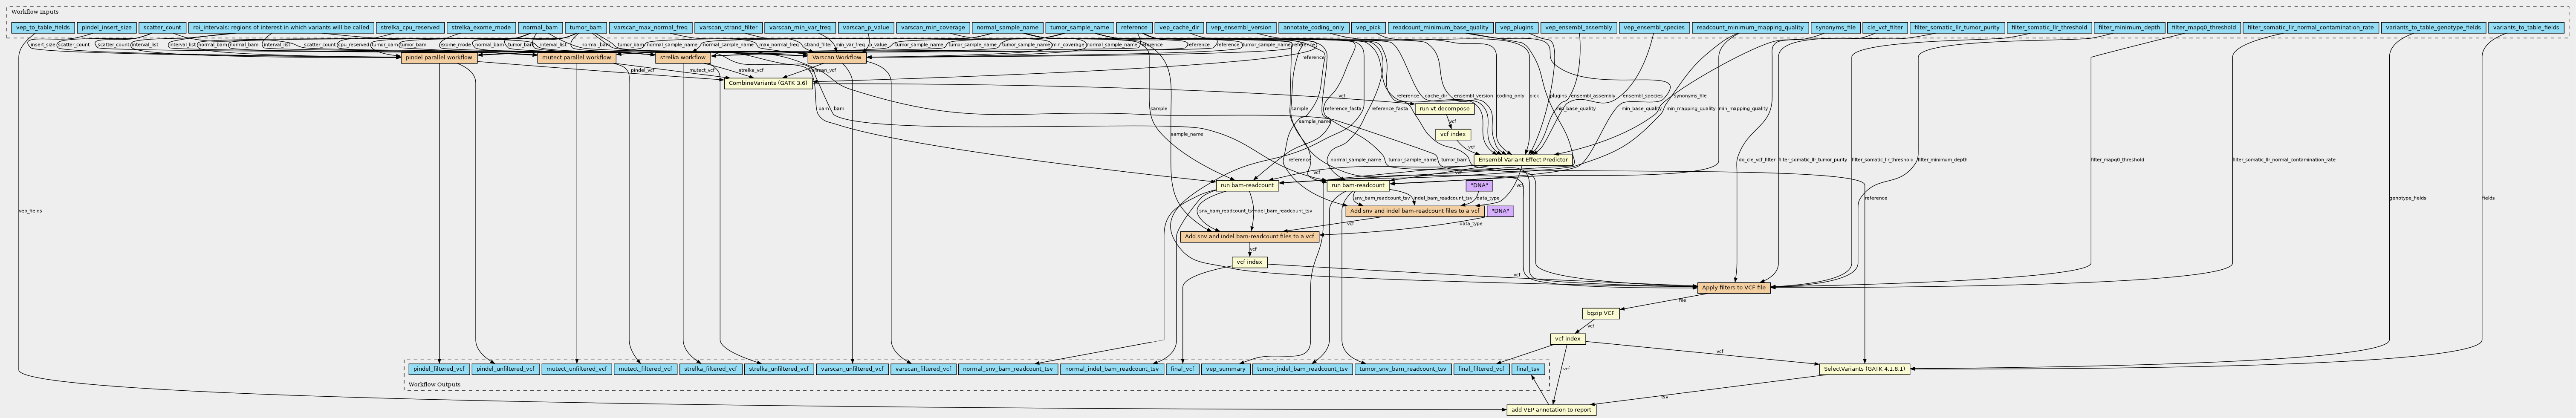The image size is (2576, 418).
Task: Click the final_vcf output node
Action: tap(1183, 369)
